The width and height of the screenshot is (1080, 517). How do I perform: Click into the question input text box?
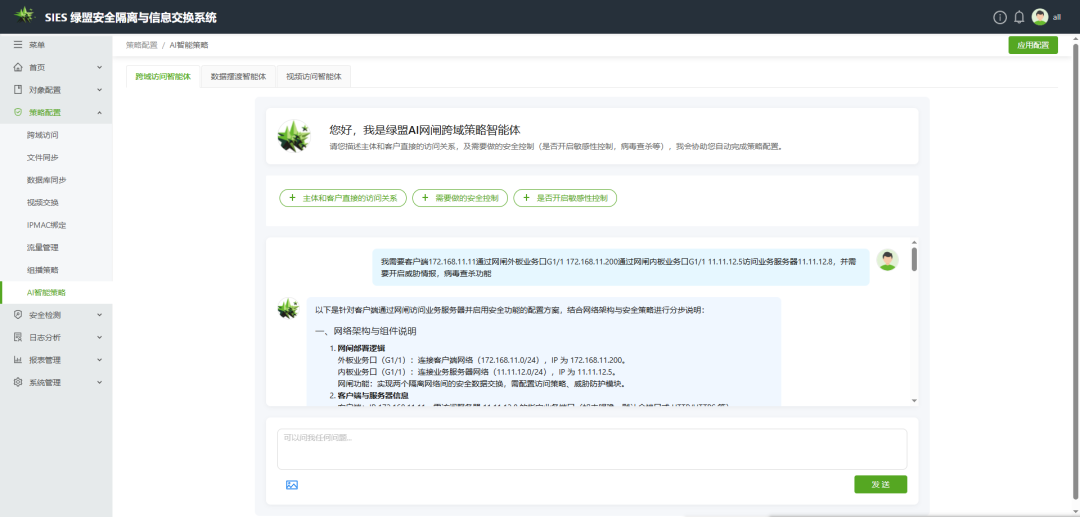592,448
